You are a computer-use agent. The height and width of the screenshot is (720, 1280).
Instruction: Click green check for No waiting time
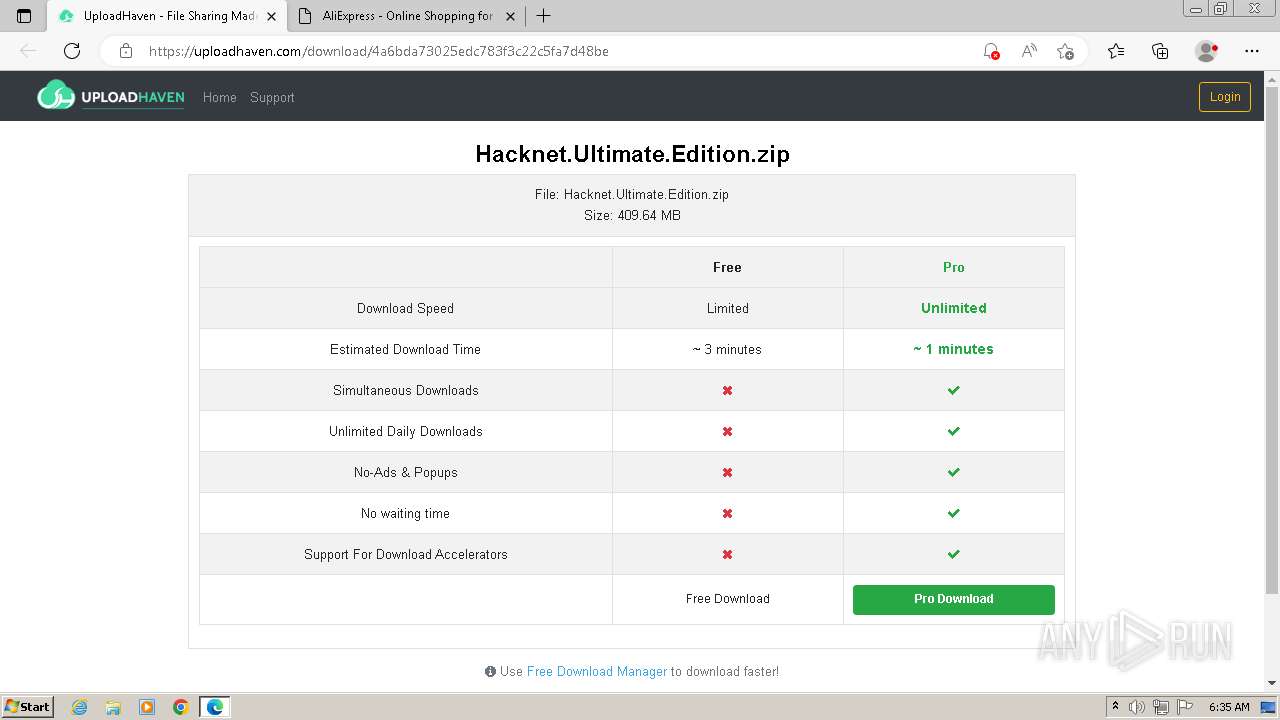[x=953, y=513]
